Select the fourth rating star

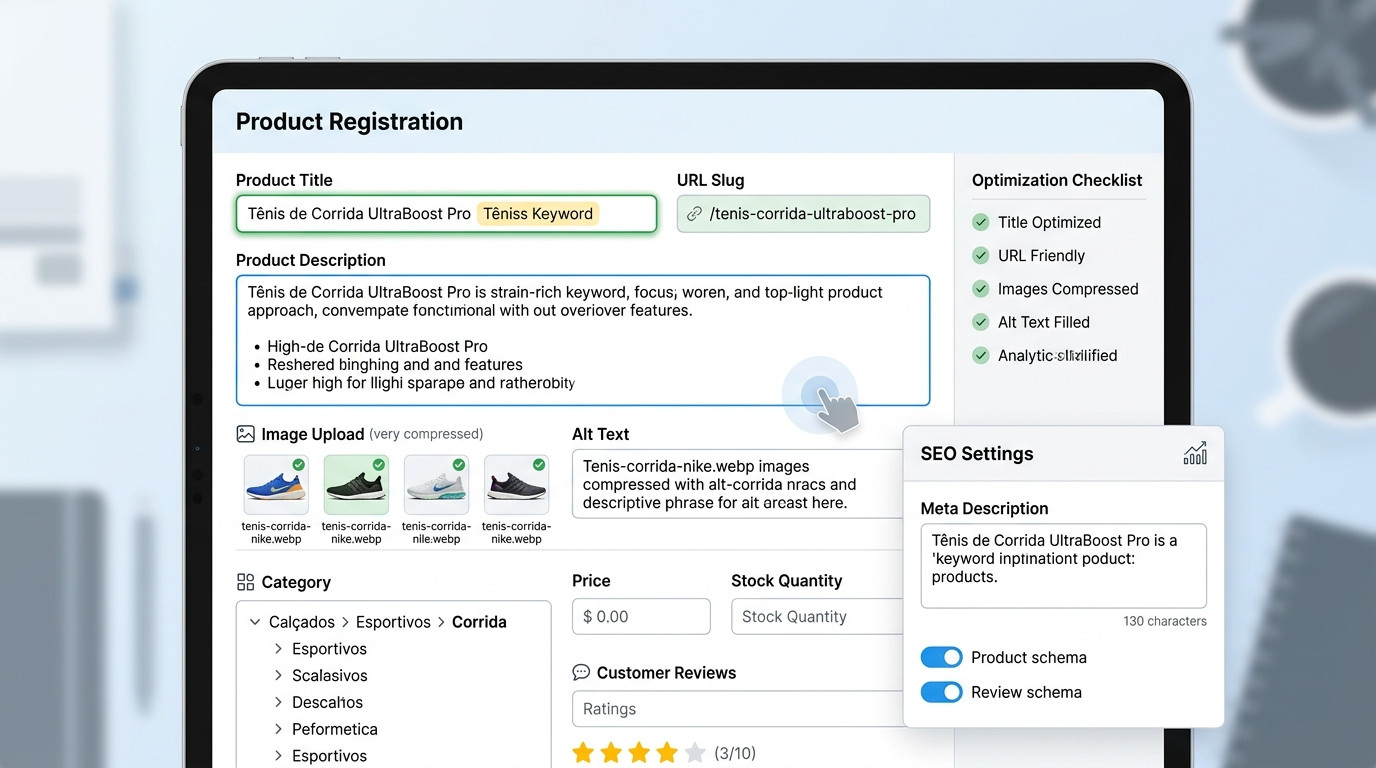tap(667, 752)
